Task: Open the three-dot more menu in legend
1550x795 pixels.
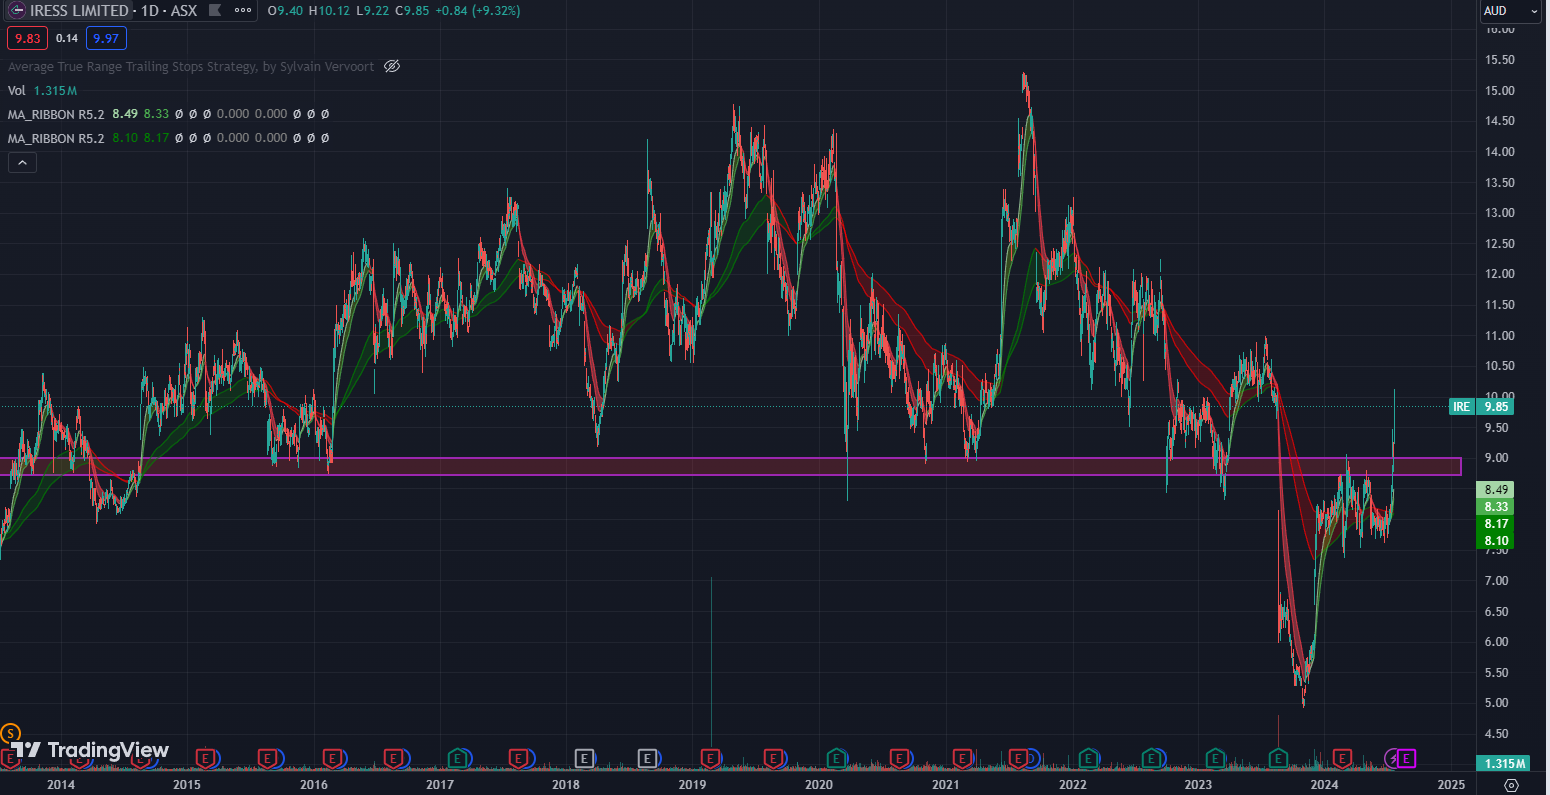Action: pyautogui.click(x=242, y=11)
